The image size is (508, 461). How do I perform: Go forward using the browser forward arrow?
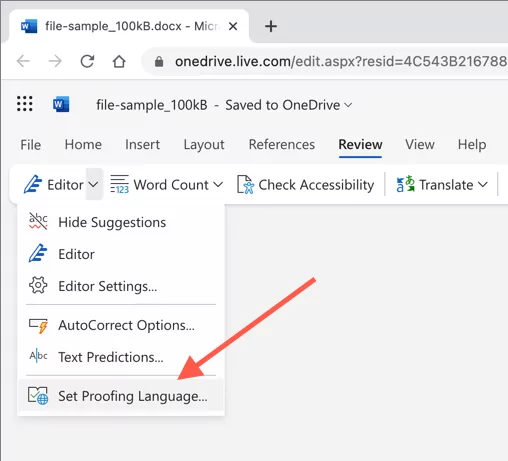tap(55, 61)
